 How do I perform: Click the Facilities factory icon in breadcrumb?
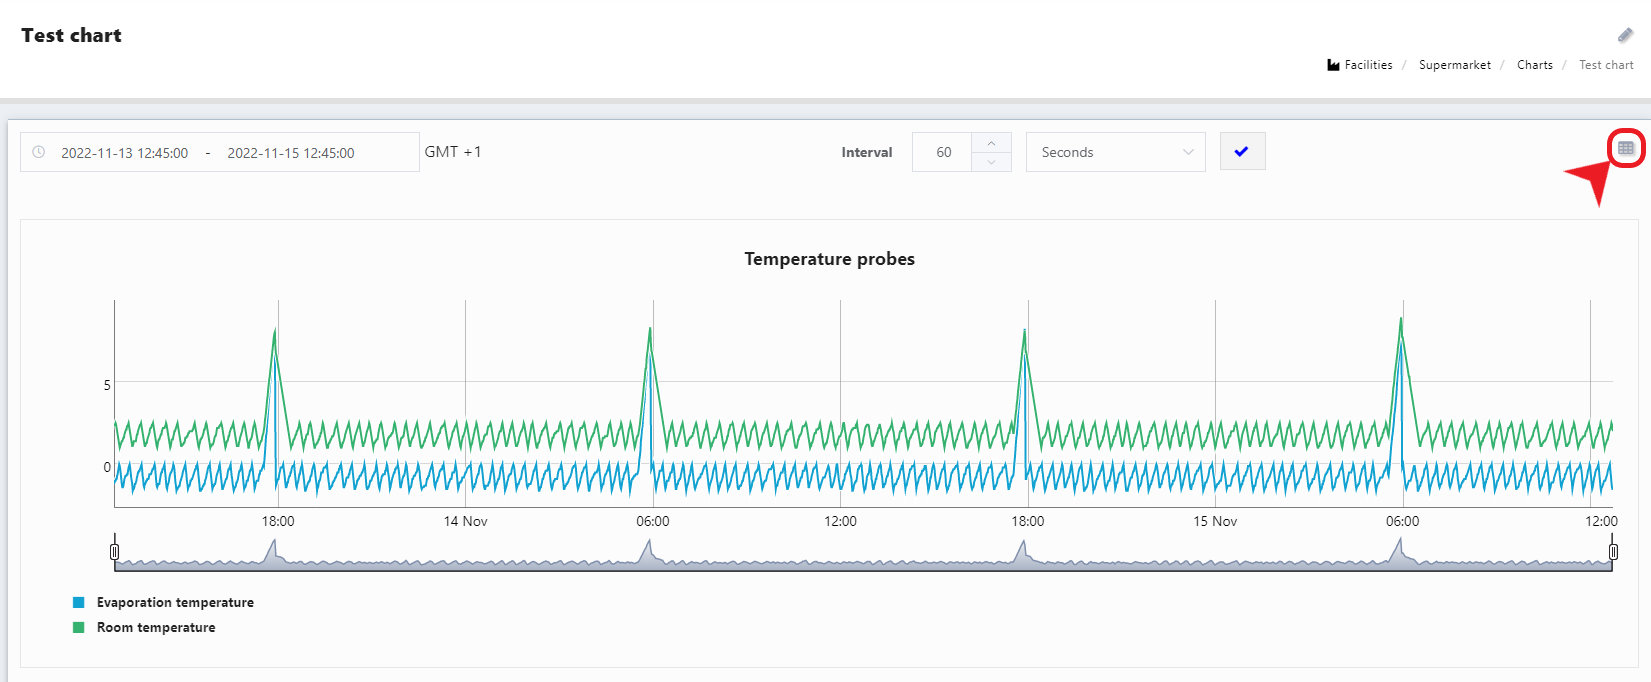(1333, 65)
